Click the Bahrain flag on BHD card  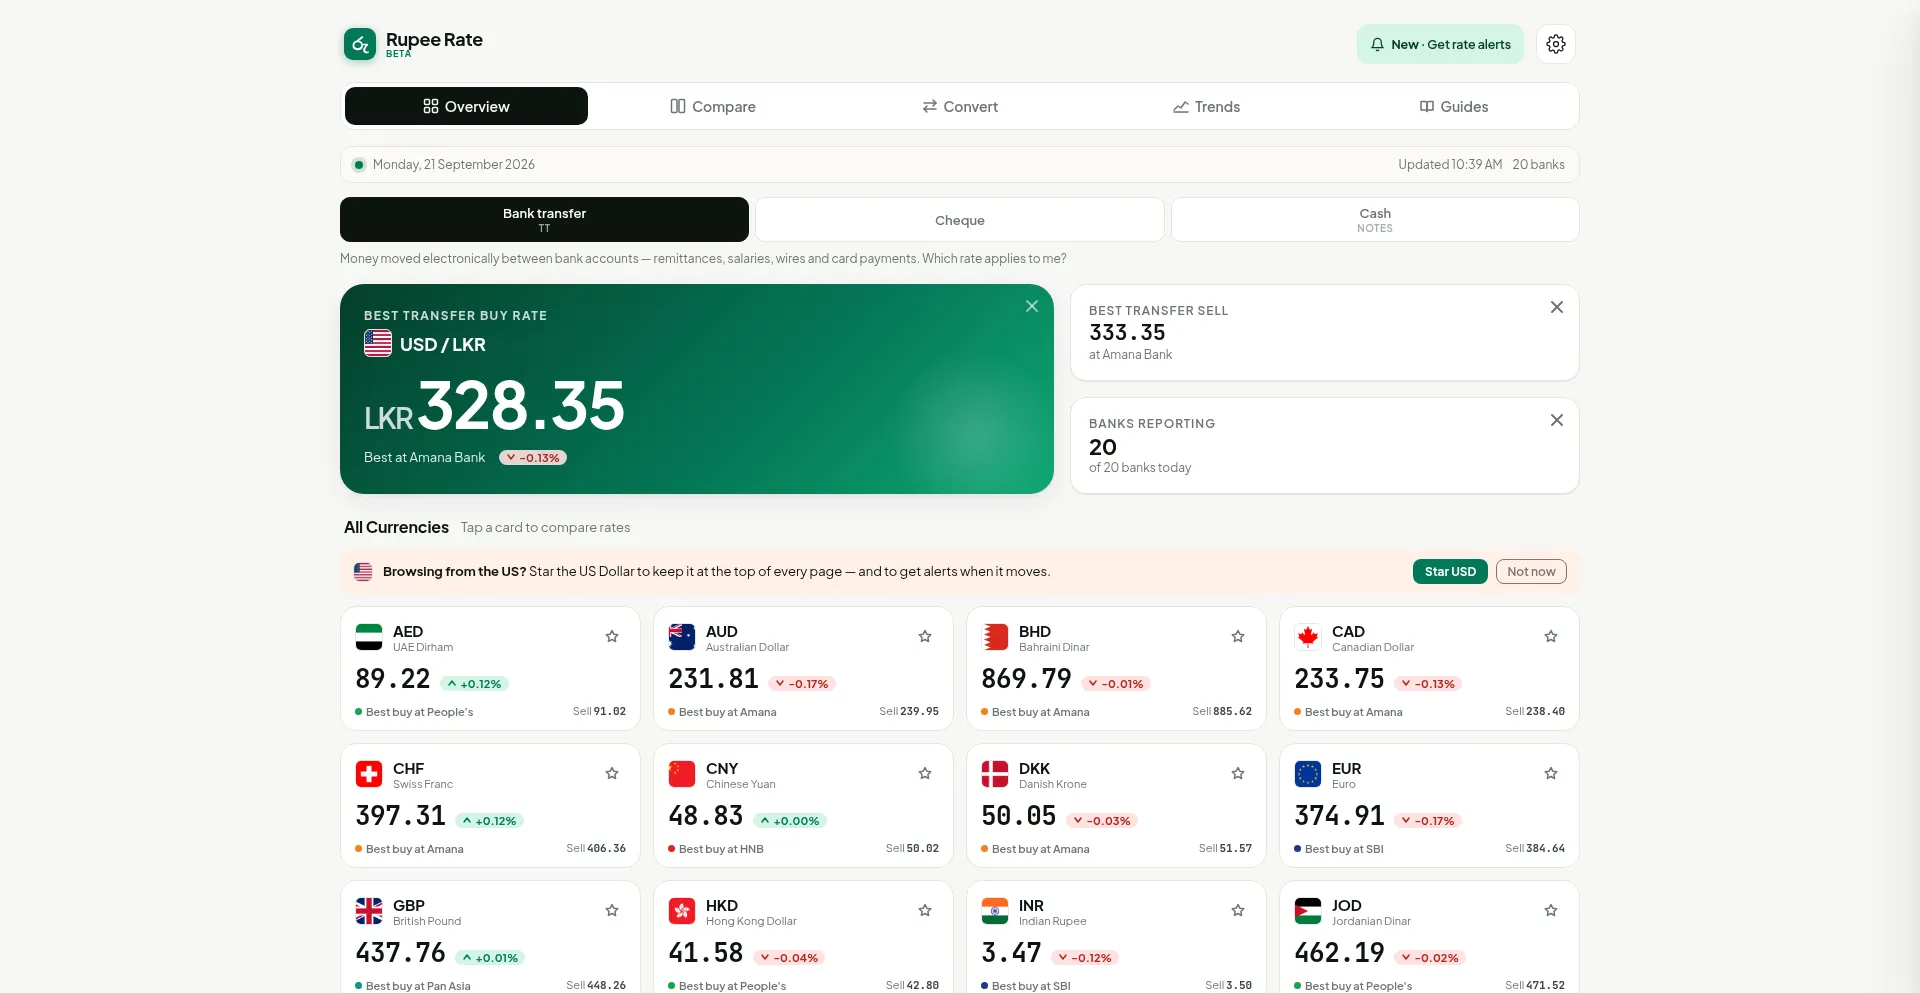pyautogui.click(x=995, y=637)
